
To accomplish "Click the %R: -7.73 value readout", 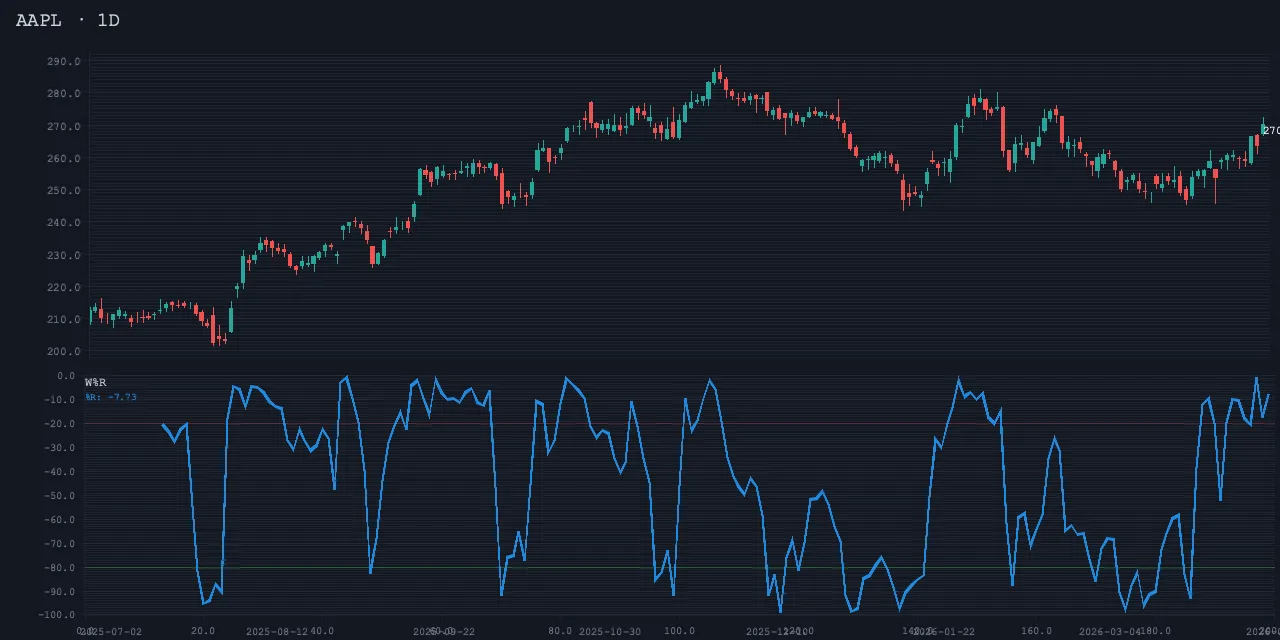I will coord(111,397).
